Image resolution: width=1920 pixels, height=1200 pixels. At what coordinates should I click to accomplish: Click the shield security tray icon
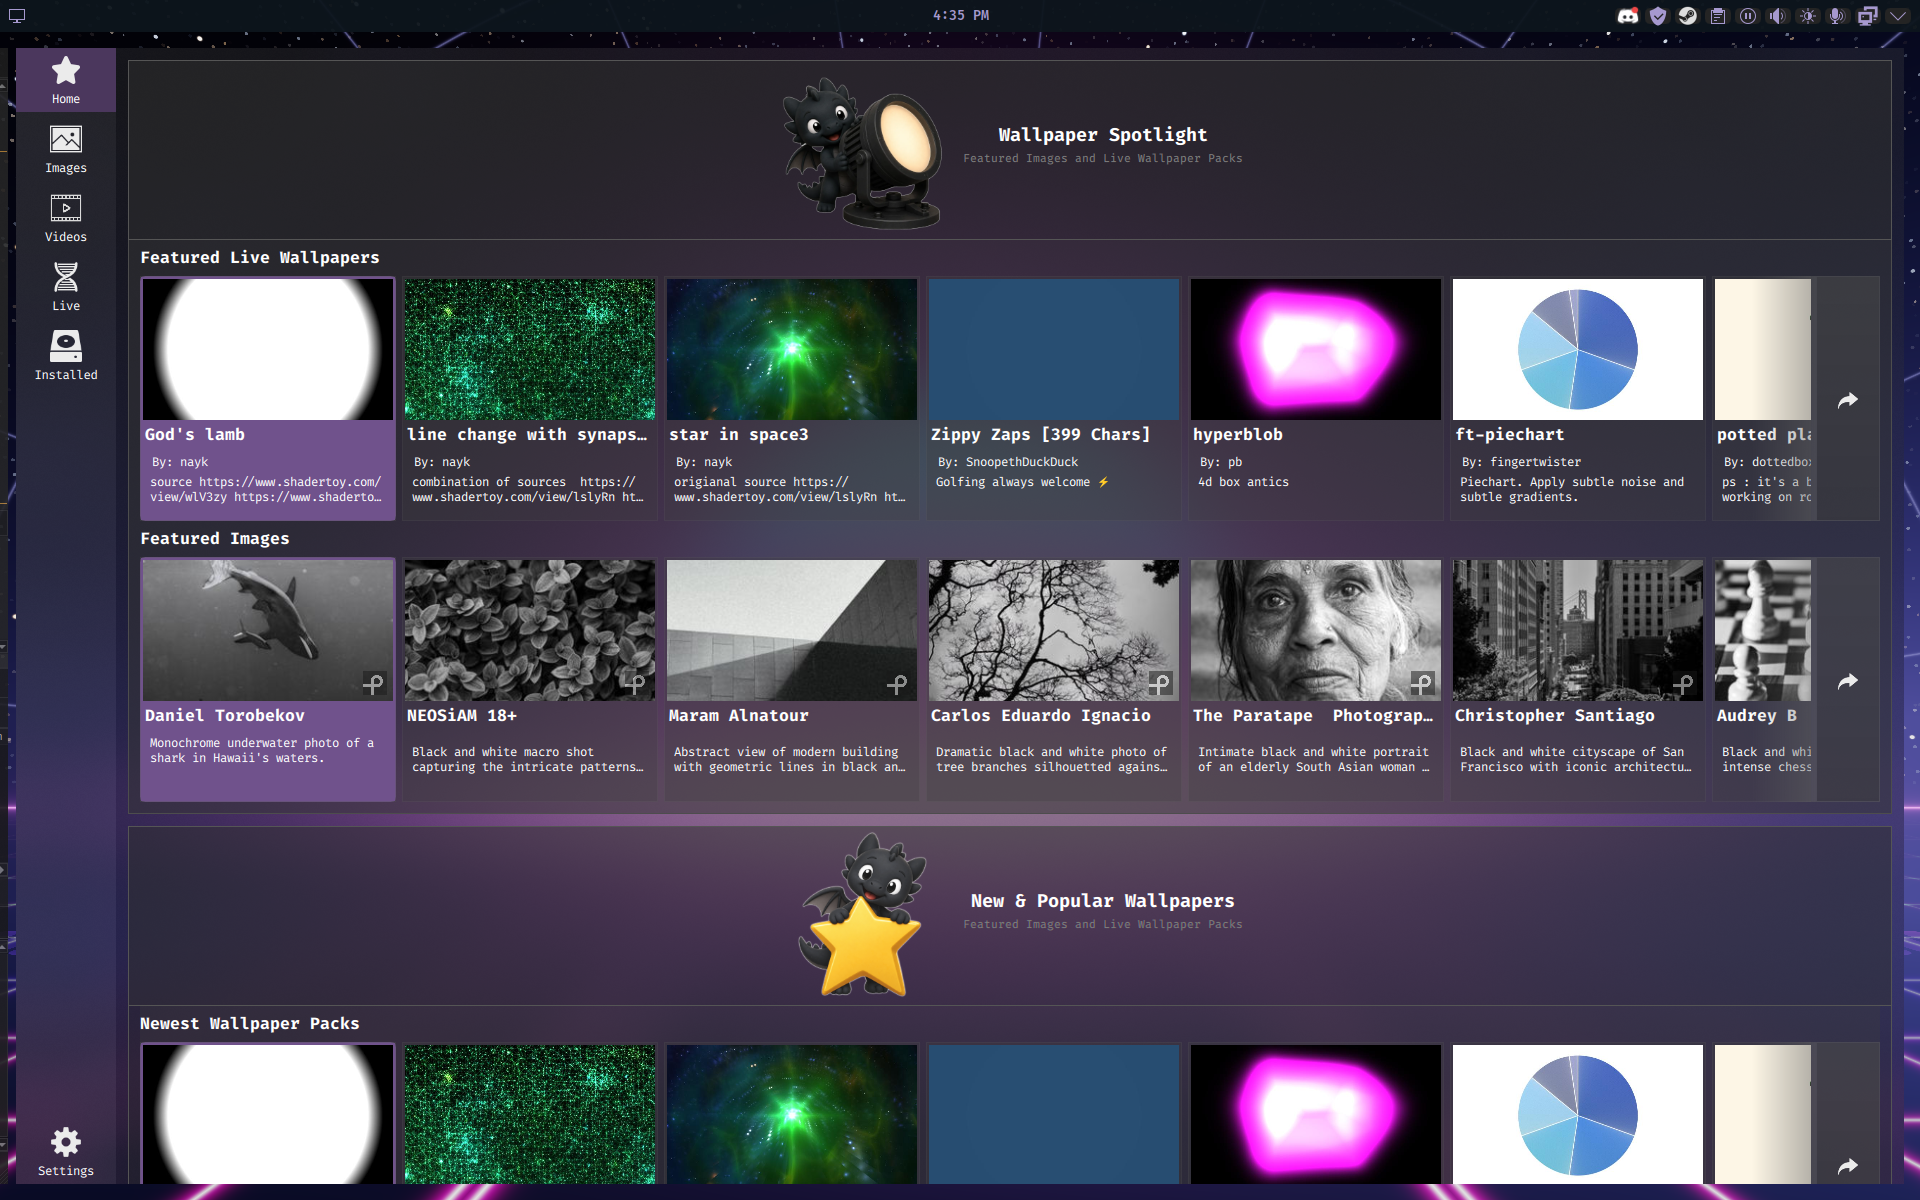(x=1658, y=16)
